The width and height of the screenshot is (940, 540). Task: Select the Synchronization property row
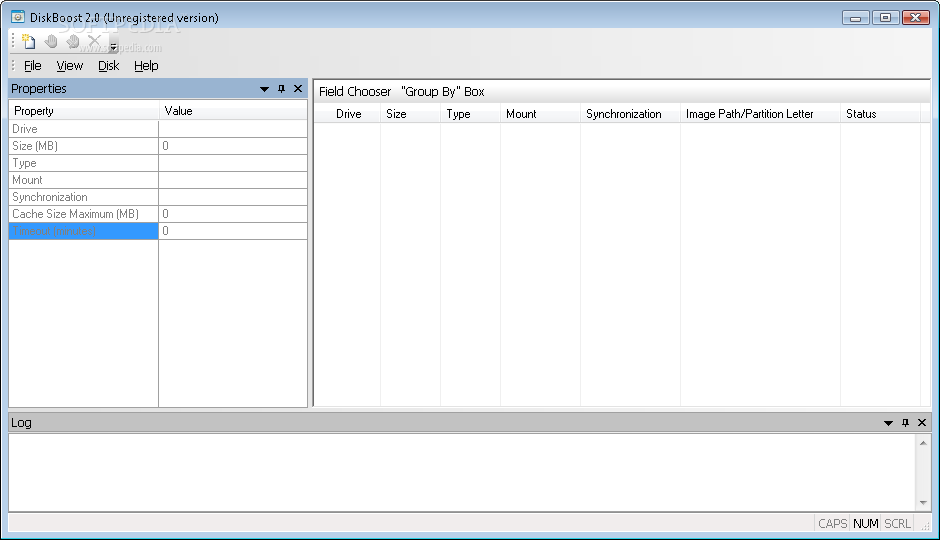[84, 197]
